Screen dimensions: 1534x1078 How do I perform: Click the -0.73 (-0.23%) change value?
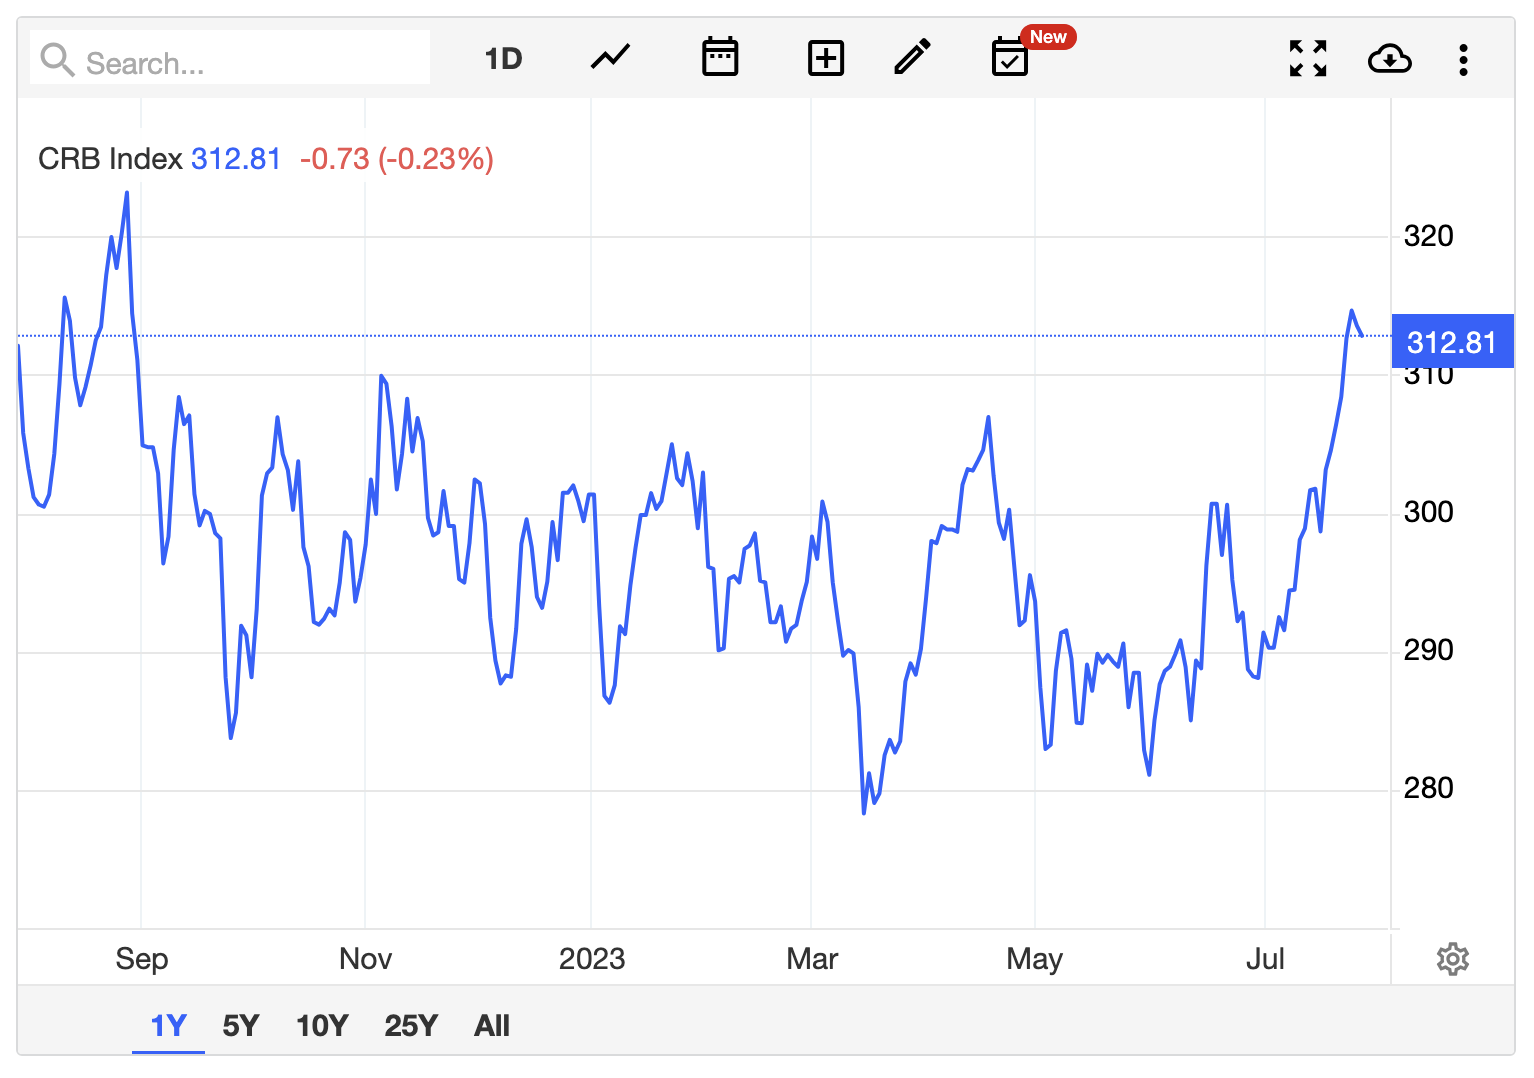[x=397, y=159]
